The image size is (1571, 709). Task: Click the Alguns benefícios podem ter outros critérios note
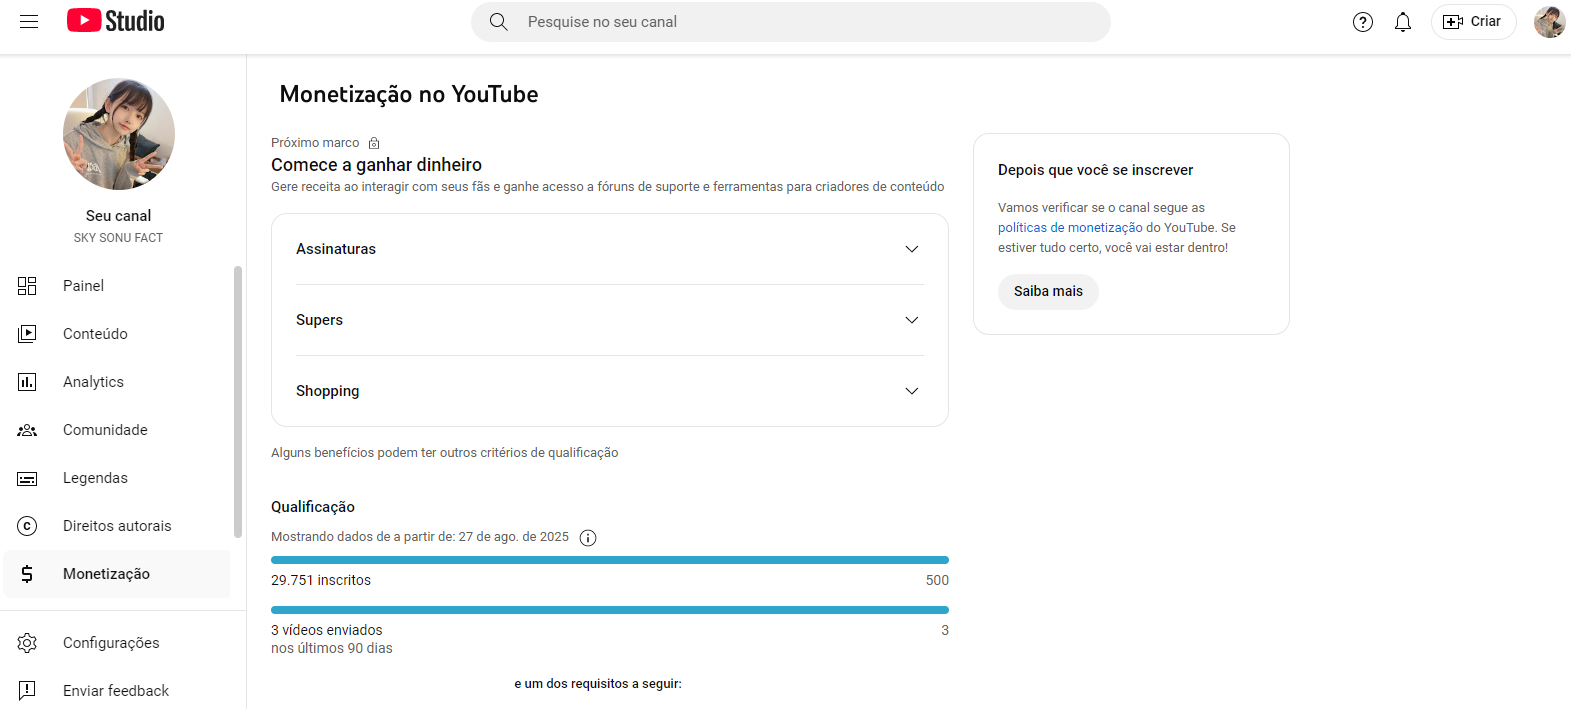click(445, 453)
